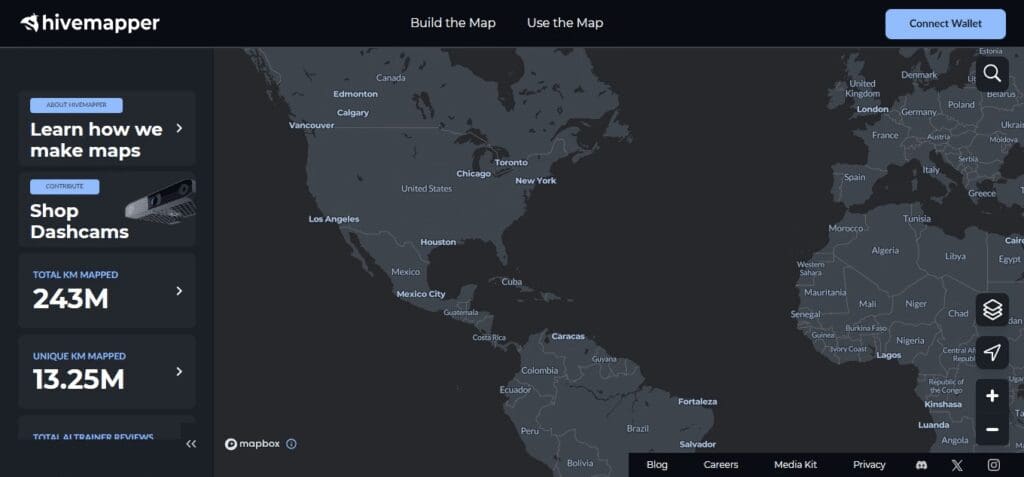Viewport: 1024px width, 477px height.
Task: Open the Careers link
Action: click(x=721, y=465)
